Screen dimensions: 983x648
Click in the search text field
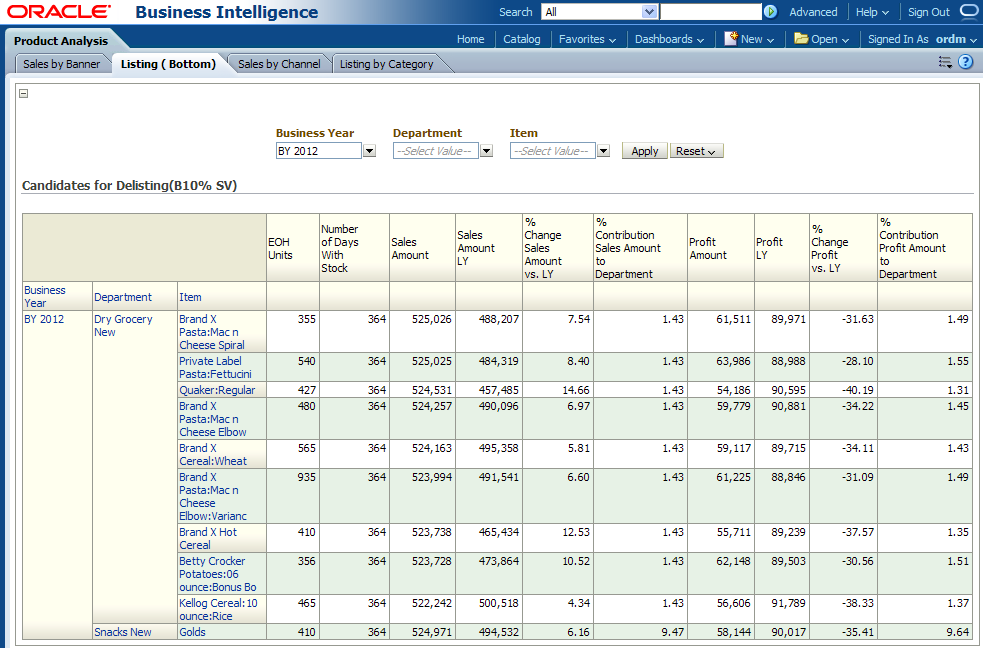[710, 12]
